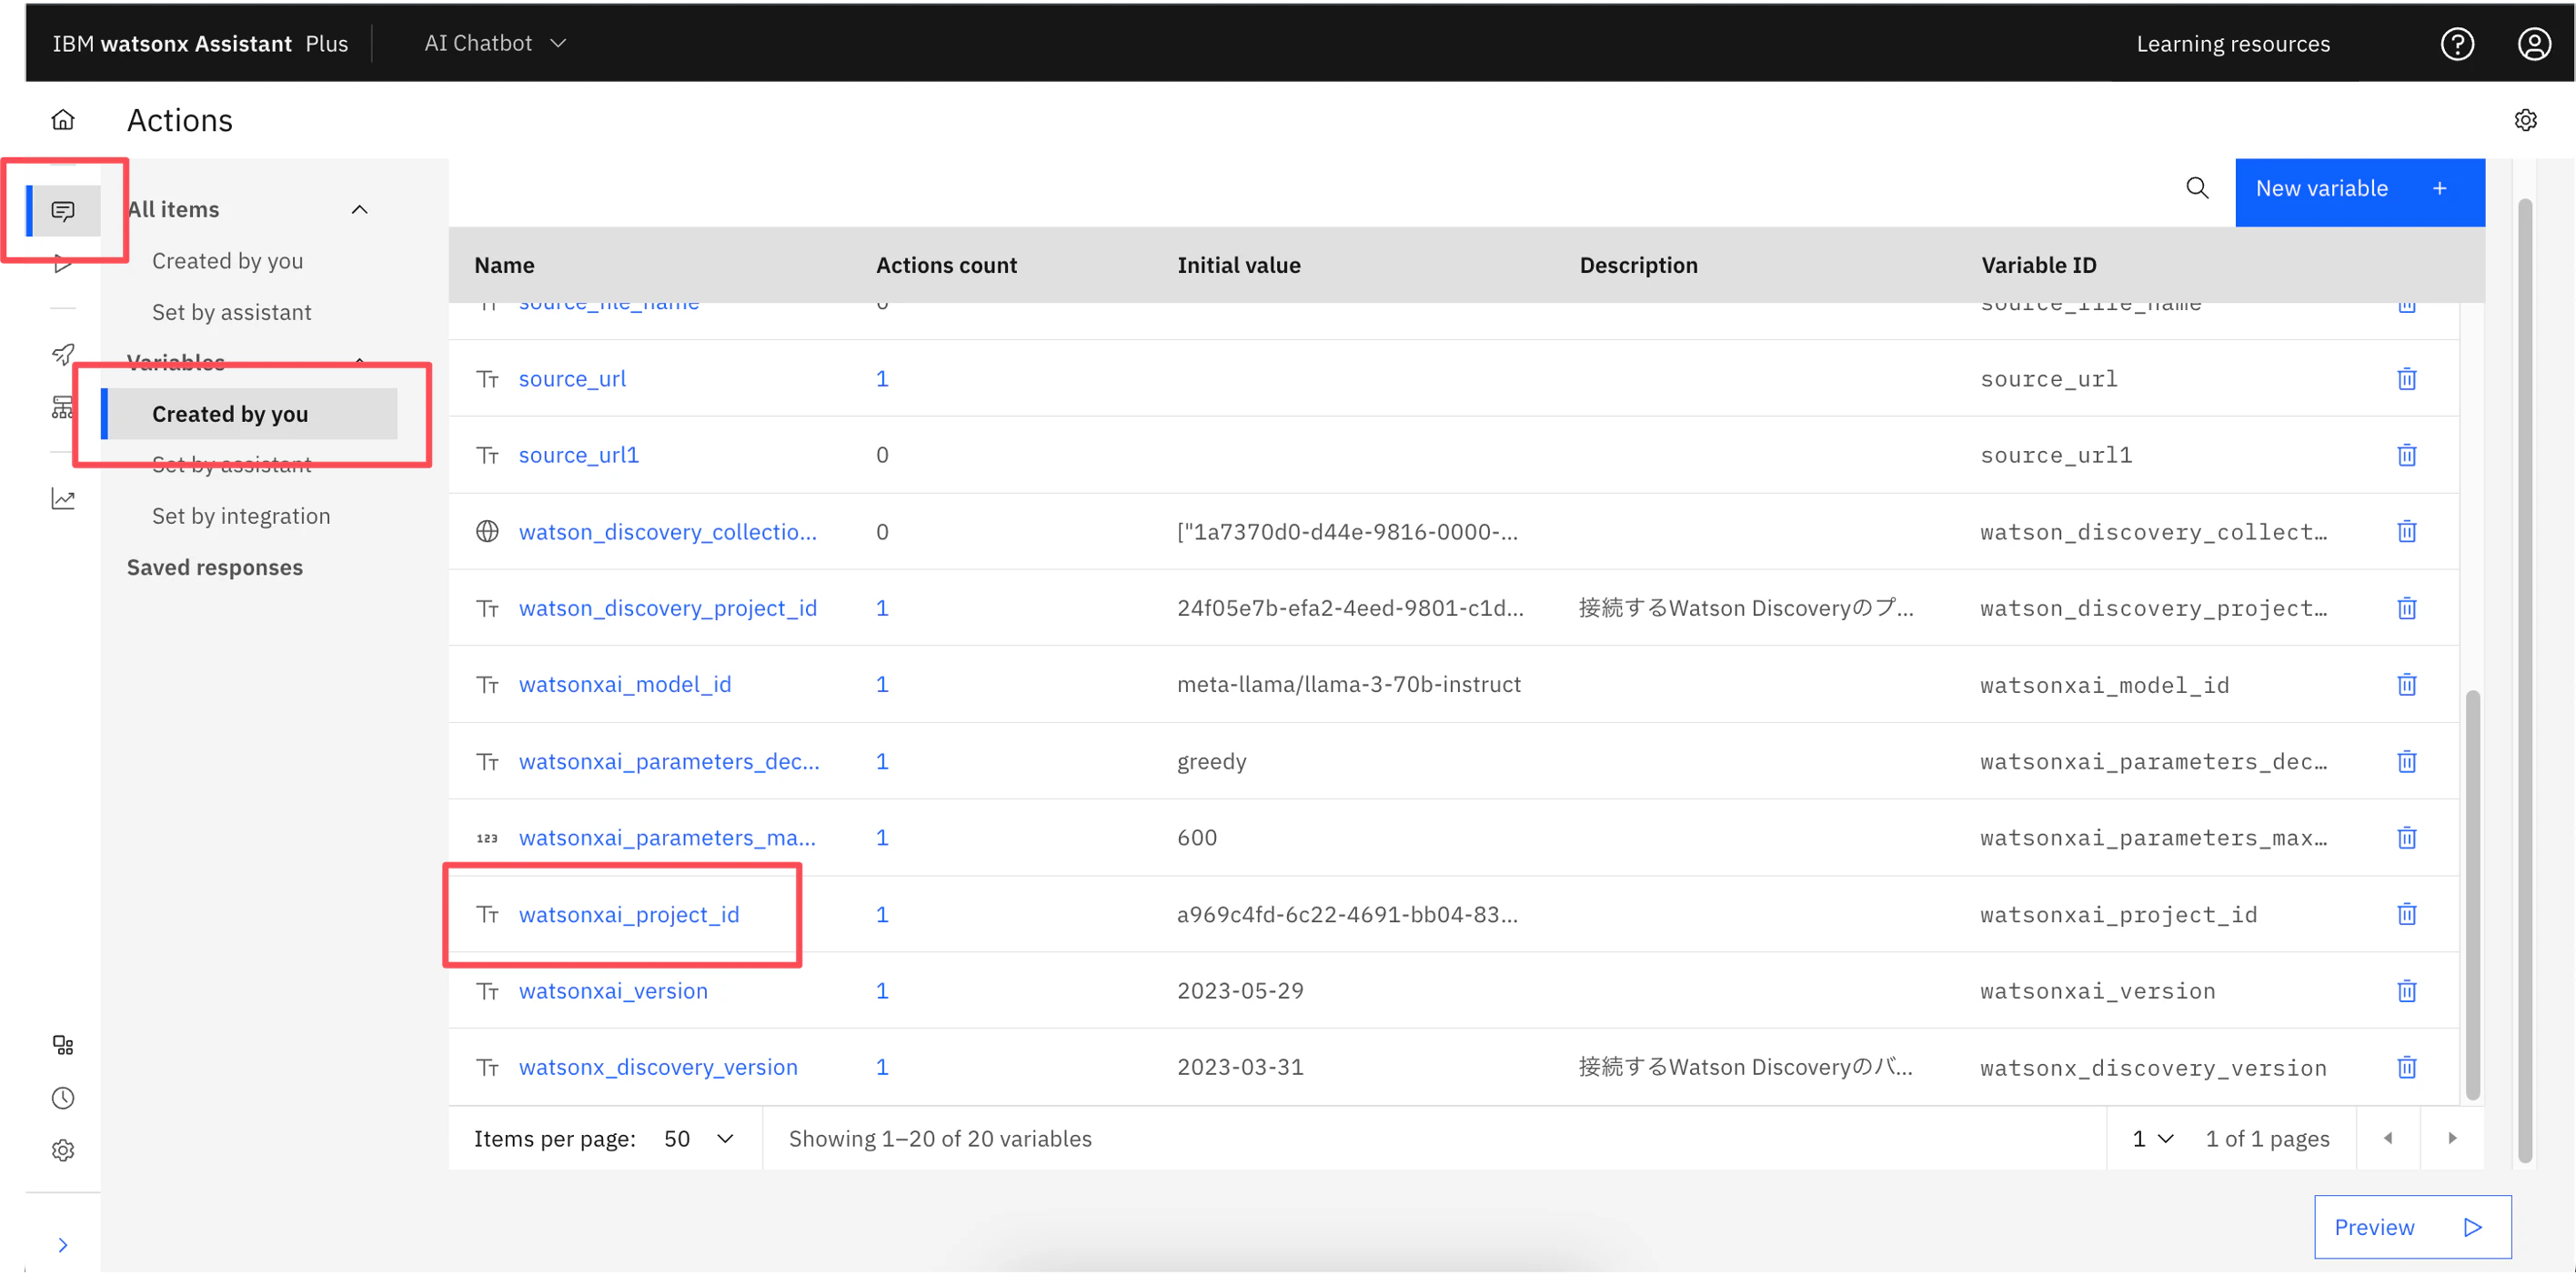Open the Actions chat icon in sidebar
The height and width of the screenshot is (1275, 2576).
(x=63, y=211)
